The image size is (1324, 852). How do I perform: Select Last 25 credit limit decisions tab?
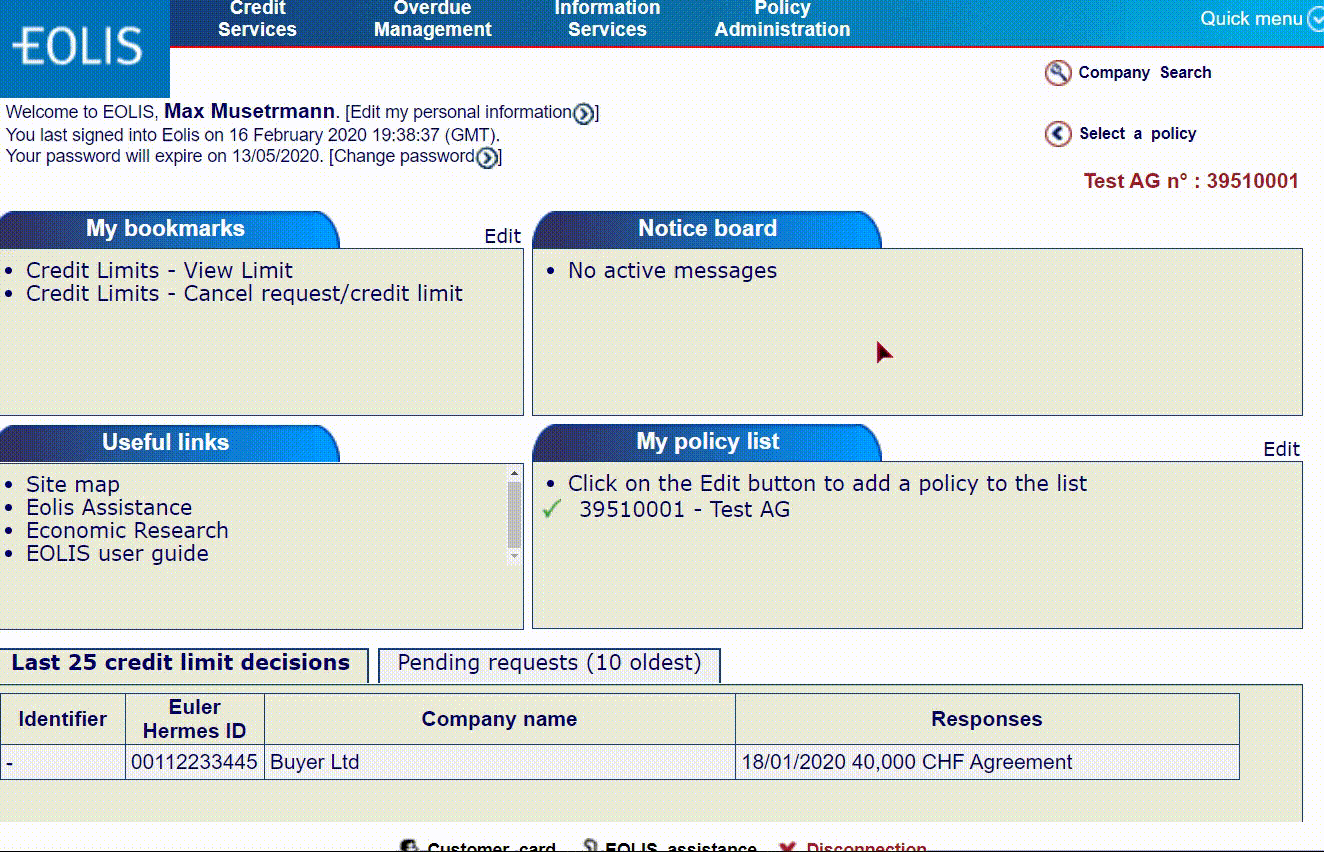(x=181, y=664)
